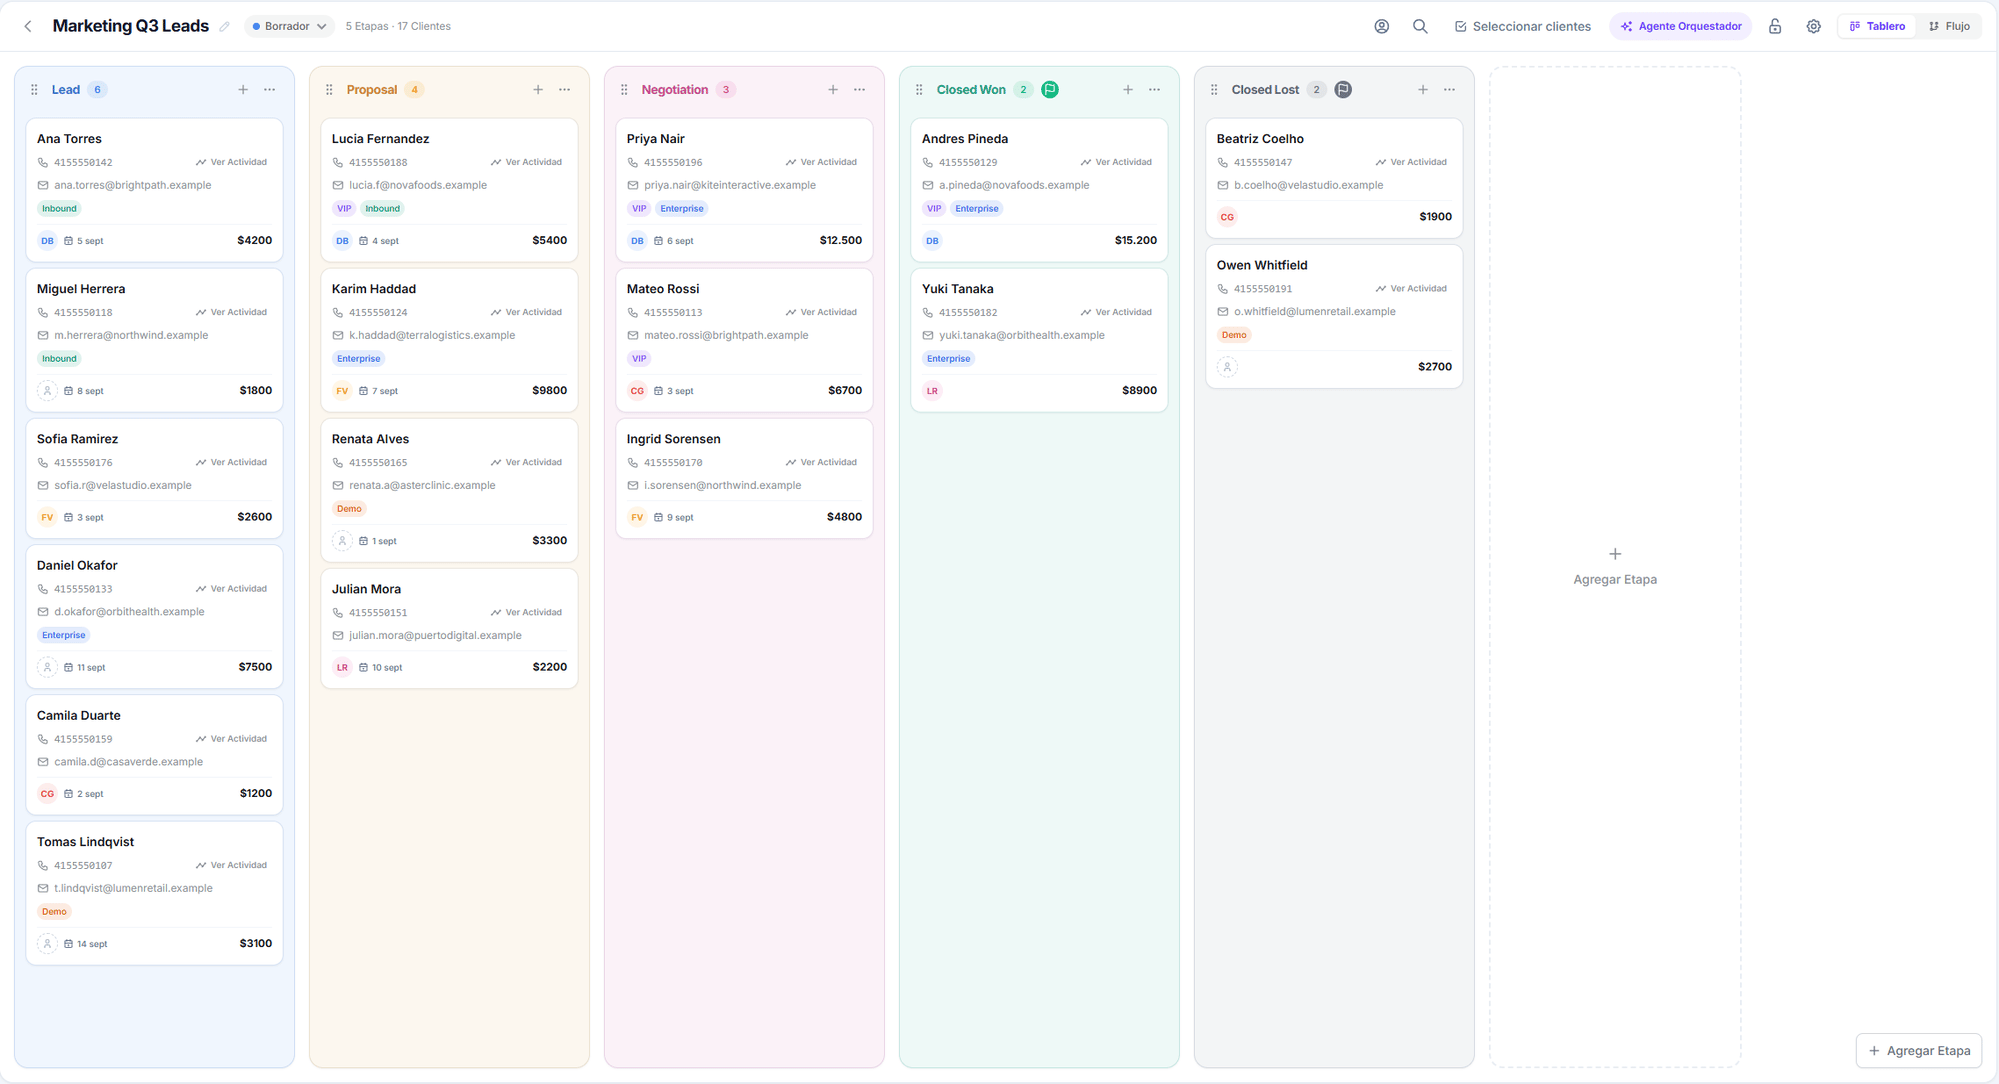Screen dimensions: 1999x1084
Task: Open Agente Orquestador
Action: (x=1681, y=26)
